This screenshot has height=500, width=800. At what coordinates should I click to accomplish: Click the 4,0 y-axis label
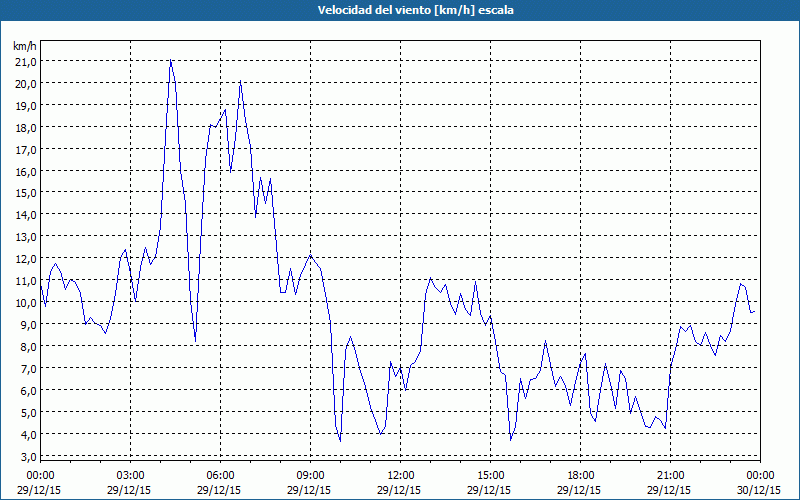coord(28,434)
